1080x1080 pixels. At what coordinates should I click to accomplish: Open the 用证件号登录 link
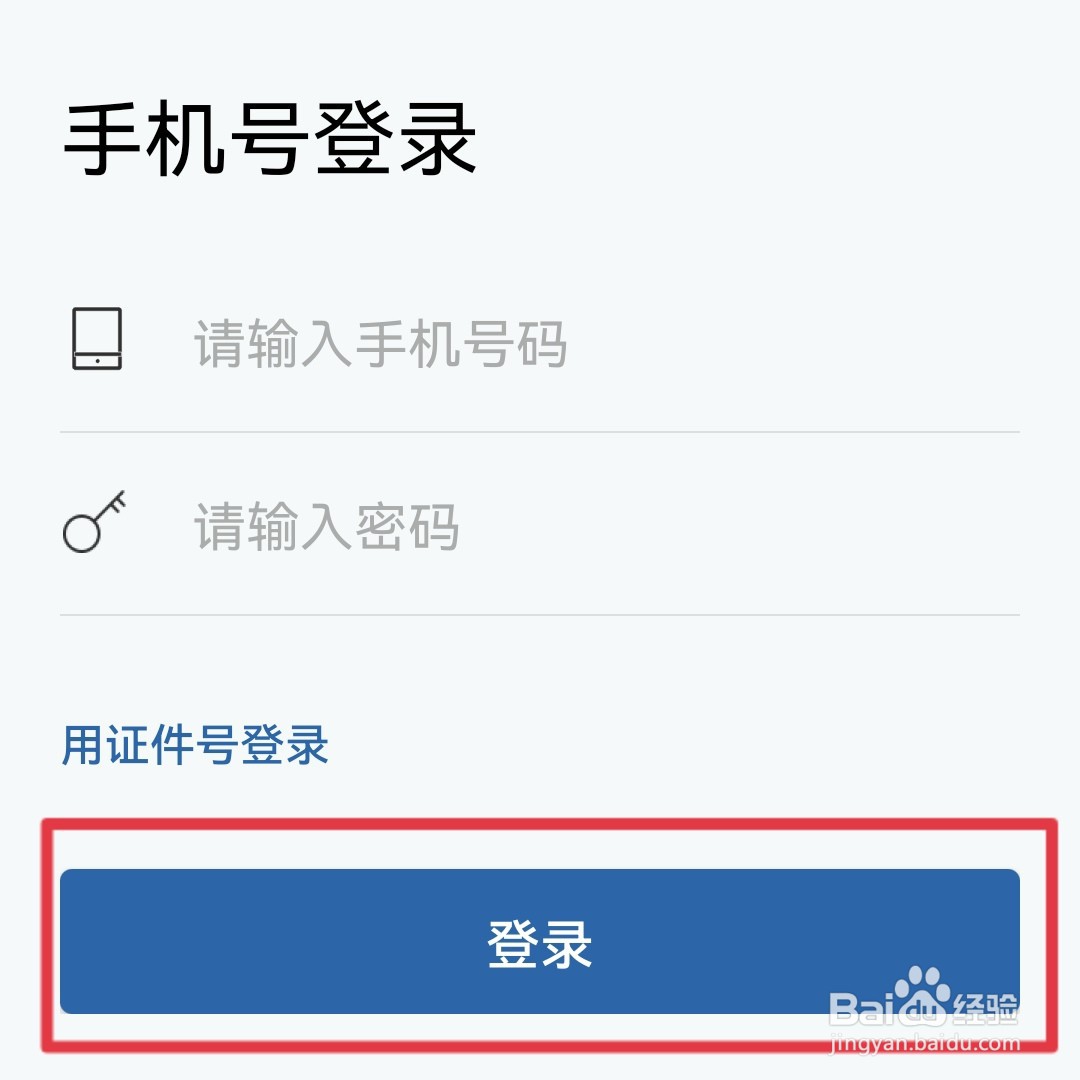pyautogui.click(x=195, y=745)
